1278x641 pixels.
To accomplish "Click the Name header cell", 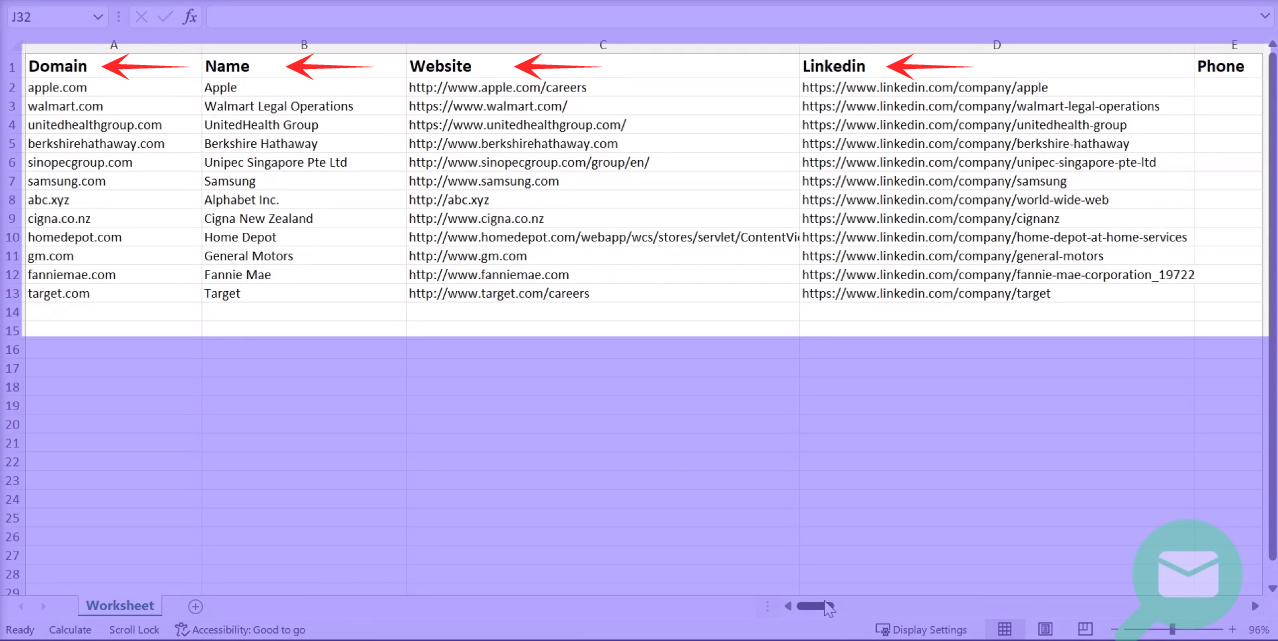I will 304,66.
